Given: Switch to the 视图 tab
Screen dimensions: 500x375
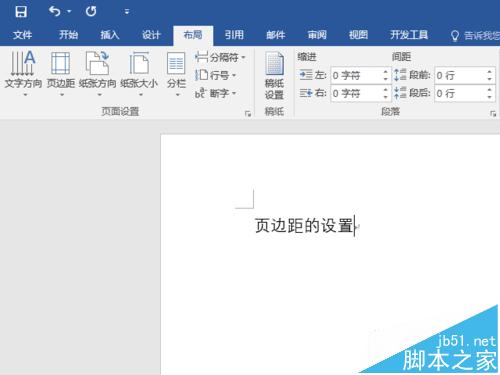Looking at the screenshot, I should (358, 35).
